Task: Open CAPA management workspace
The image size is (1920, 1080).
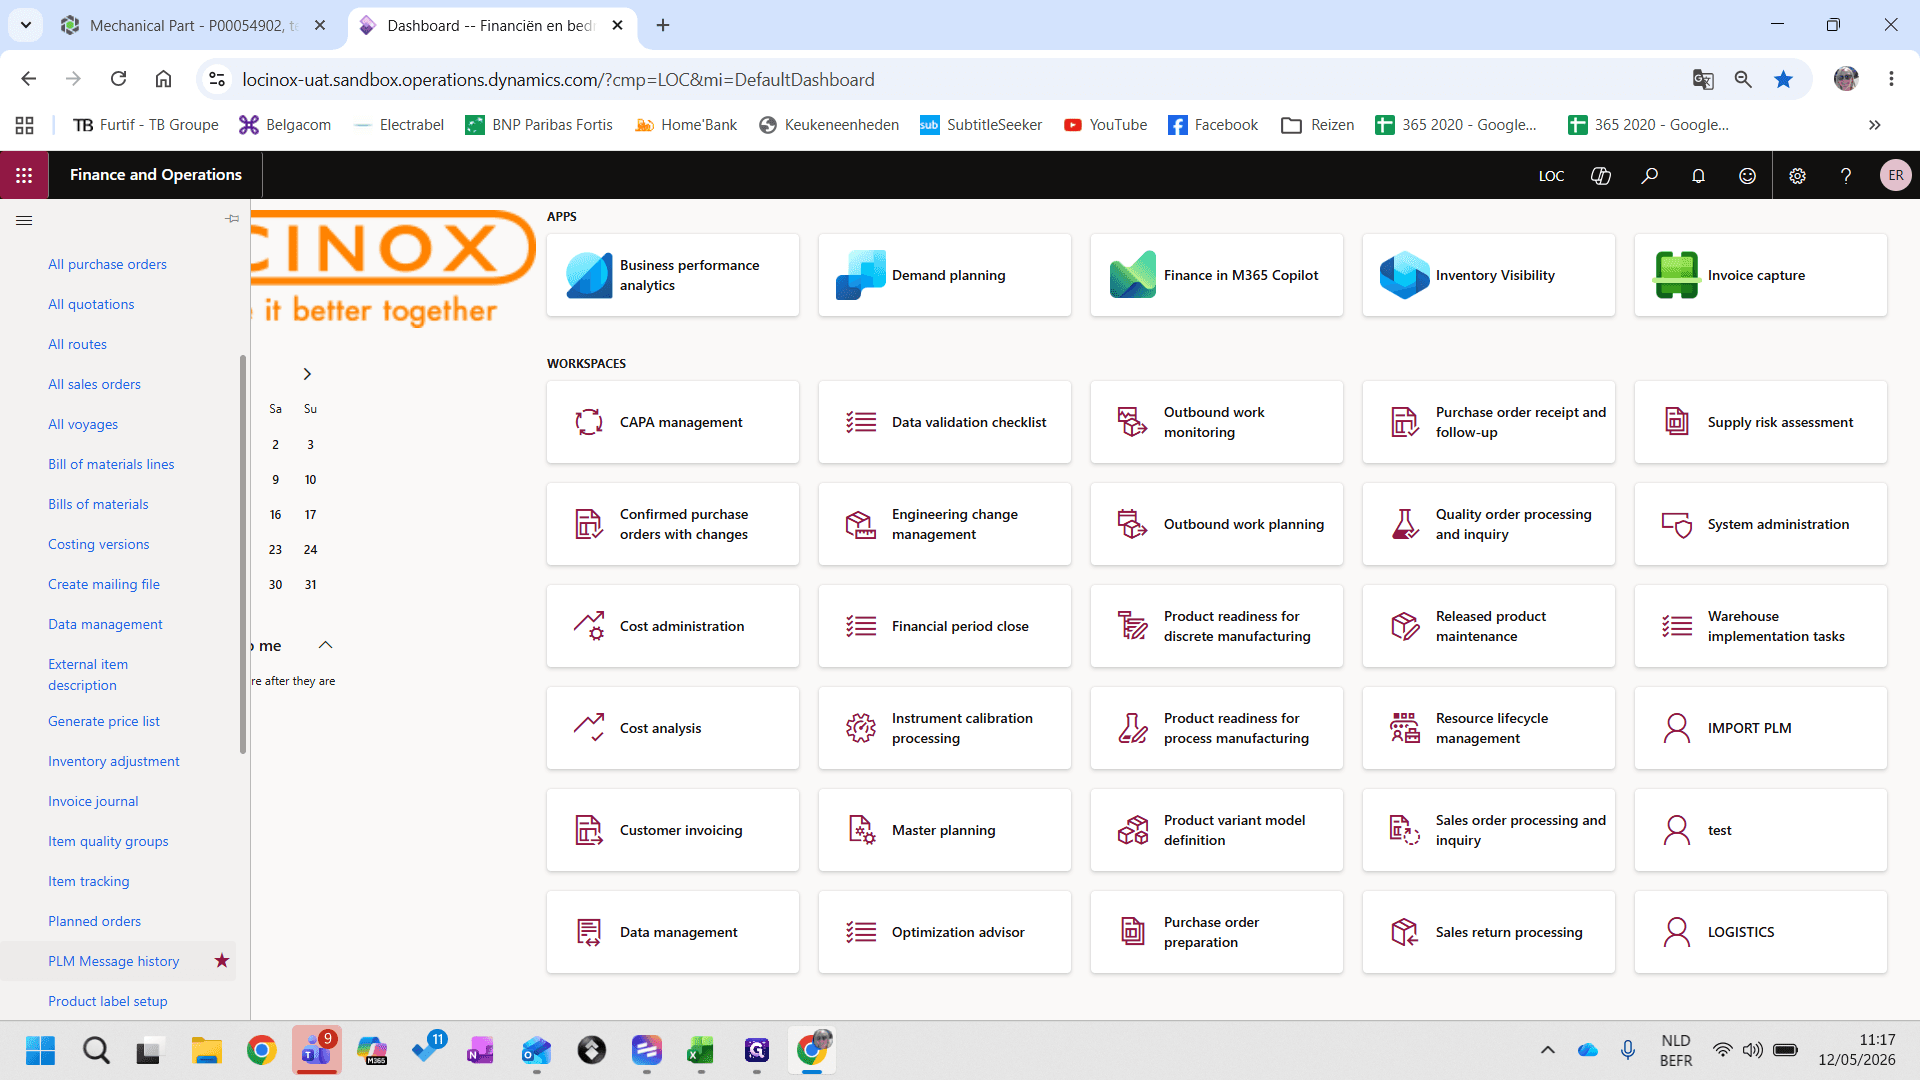Action: tap(673, 422)
